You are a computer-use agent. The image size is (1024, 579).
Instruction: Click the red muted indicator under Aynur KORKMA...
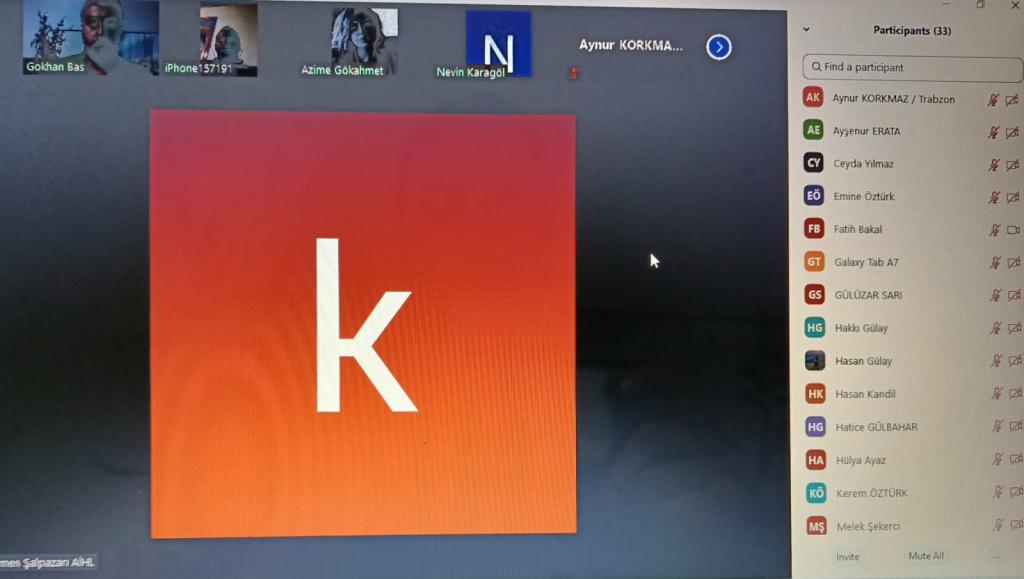tap(573, 72)
